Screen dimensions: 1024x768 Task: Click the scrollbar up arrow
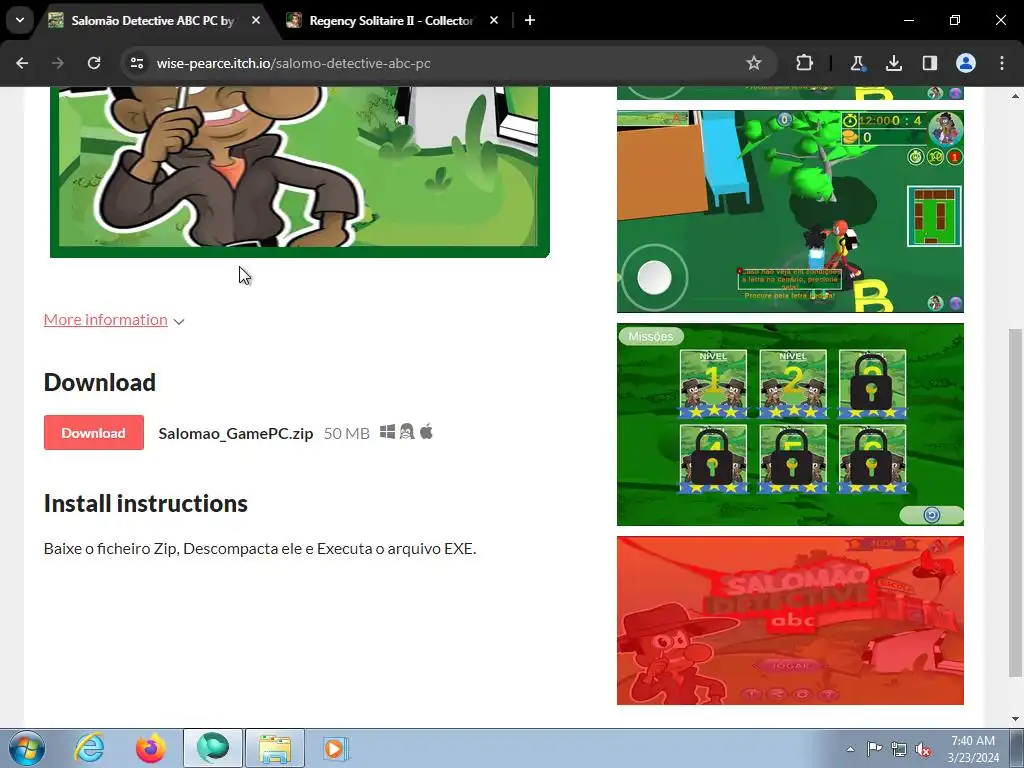tap(1015, 96)
